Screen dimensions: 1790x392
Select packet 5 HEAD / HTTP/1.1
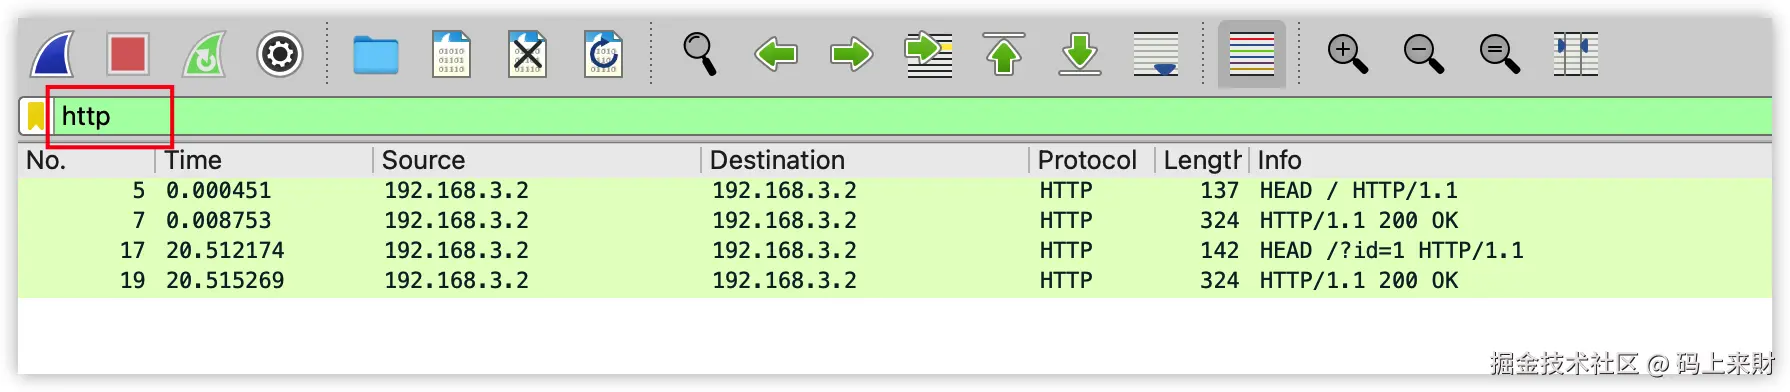click(895, 190)
